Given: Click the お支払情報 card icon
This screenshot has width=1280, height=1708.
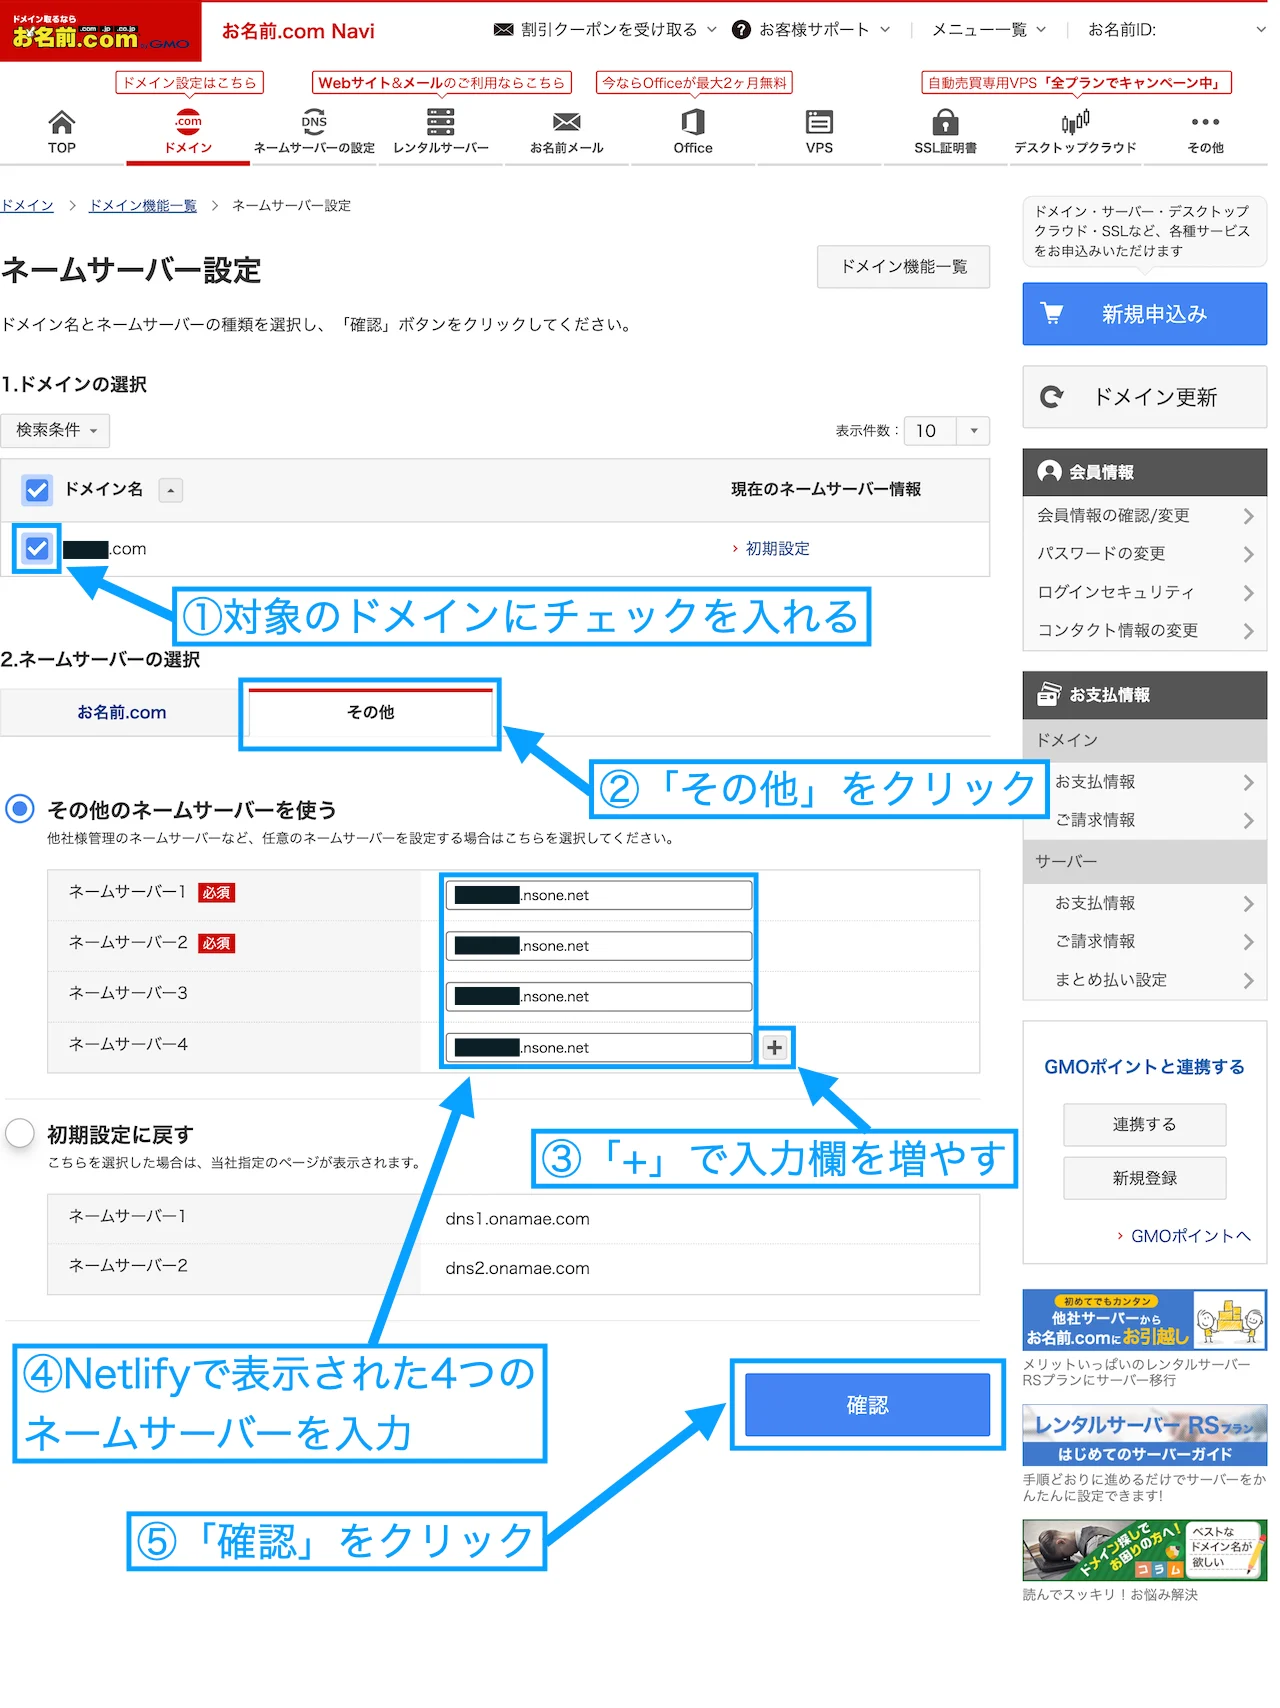Looking at the screenshot, I should click(x=1049, y=694).
